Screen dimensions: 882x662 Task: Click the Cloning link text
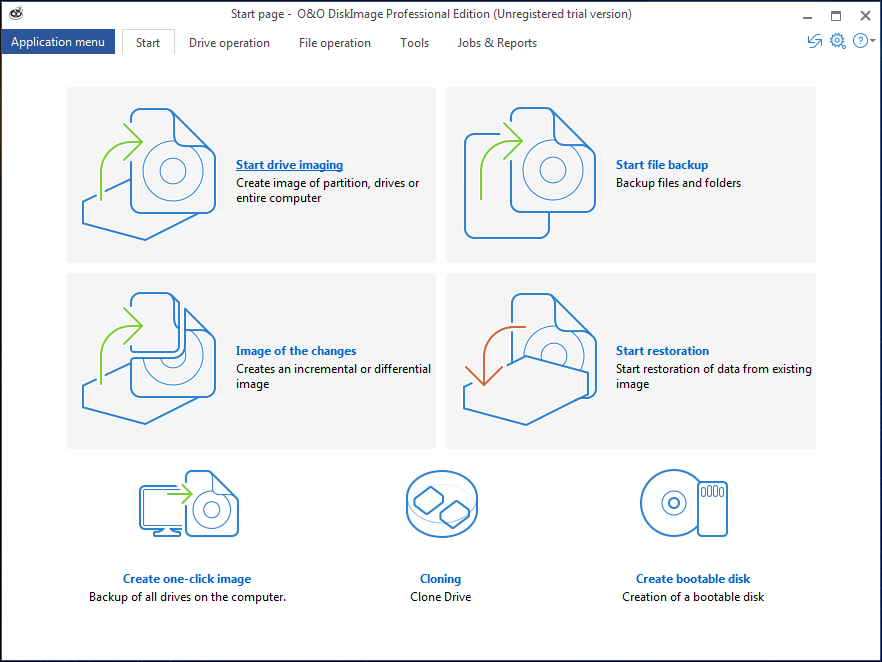(x=440, y=579)
